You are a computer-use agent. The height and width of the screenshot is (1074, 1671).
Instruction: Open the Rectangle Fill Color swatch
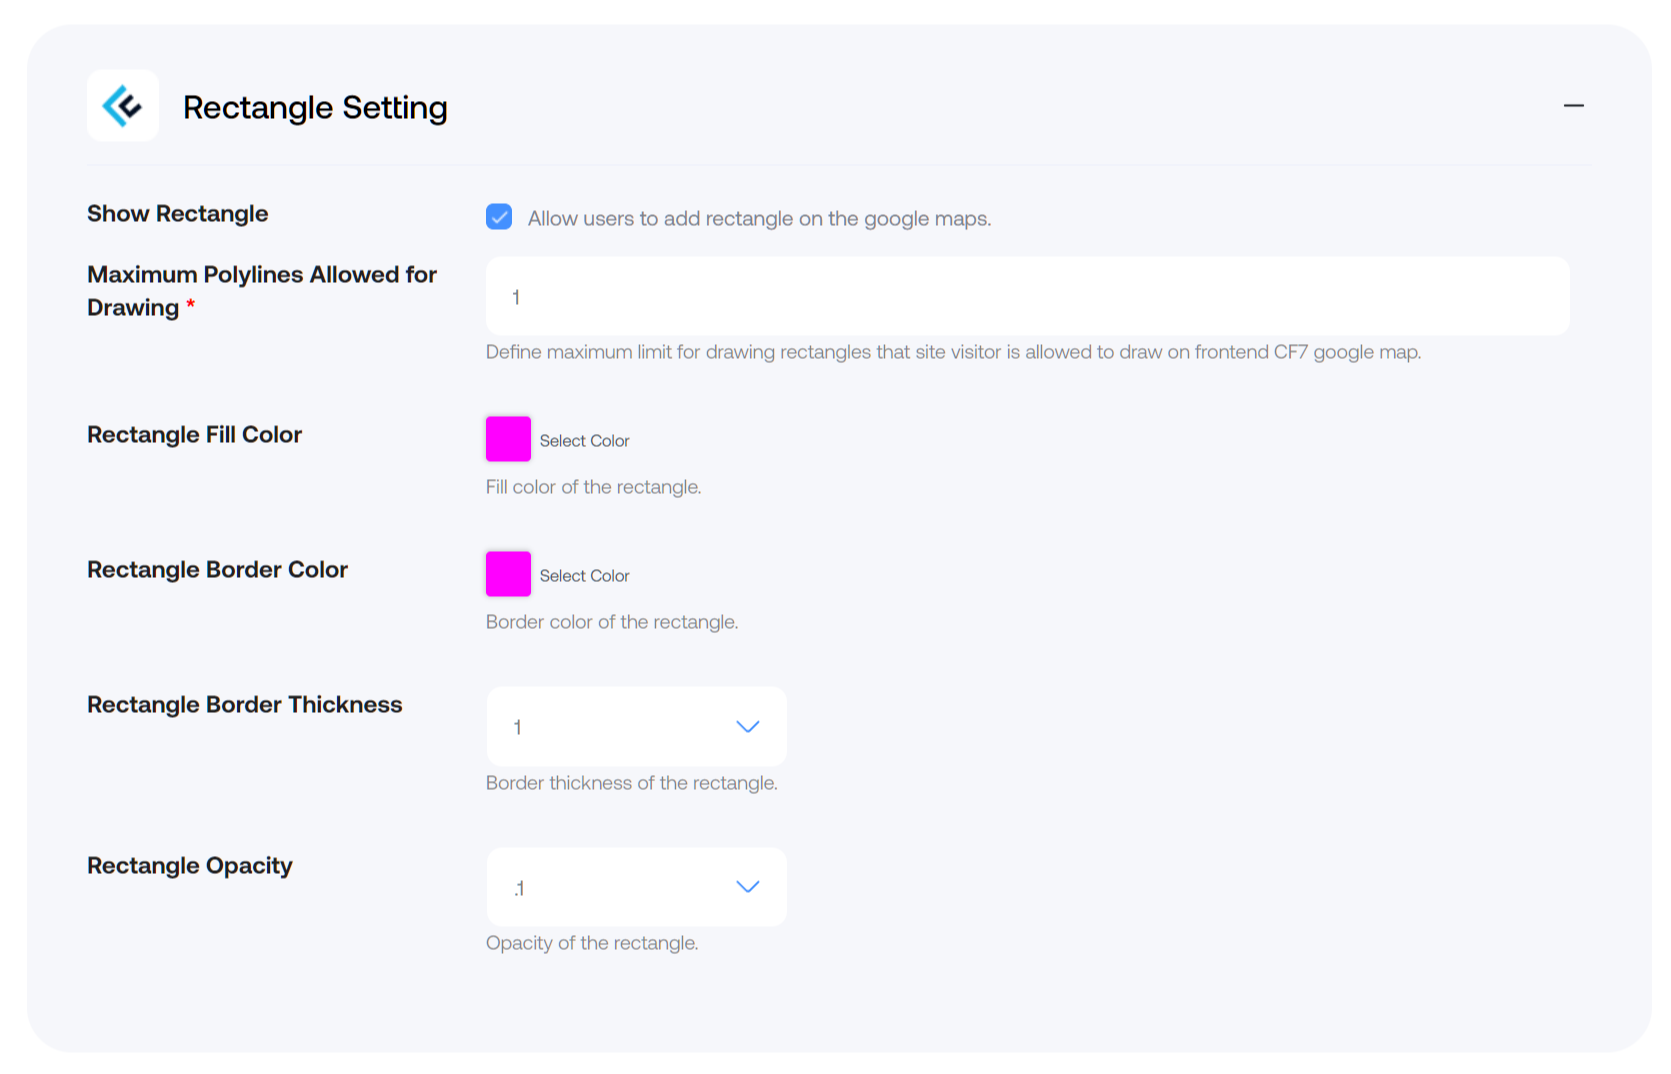click(508, 439)
